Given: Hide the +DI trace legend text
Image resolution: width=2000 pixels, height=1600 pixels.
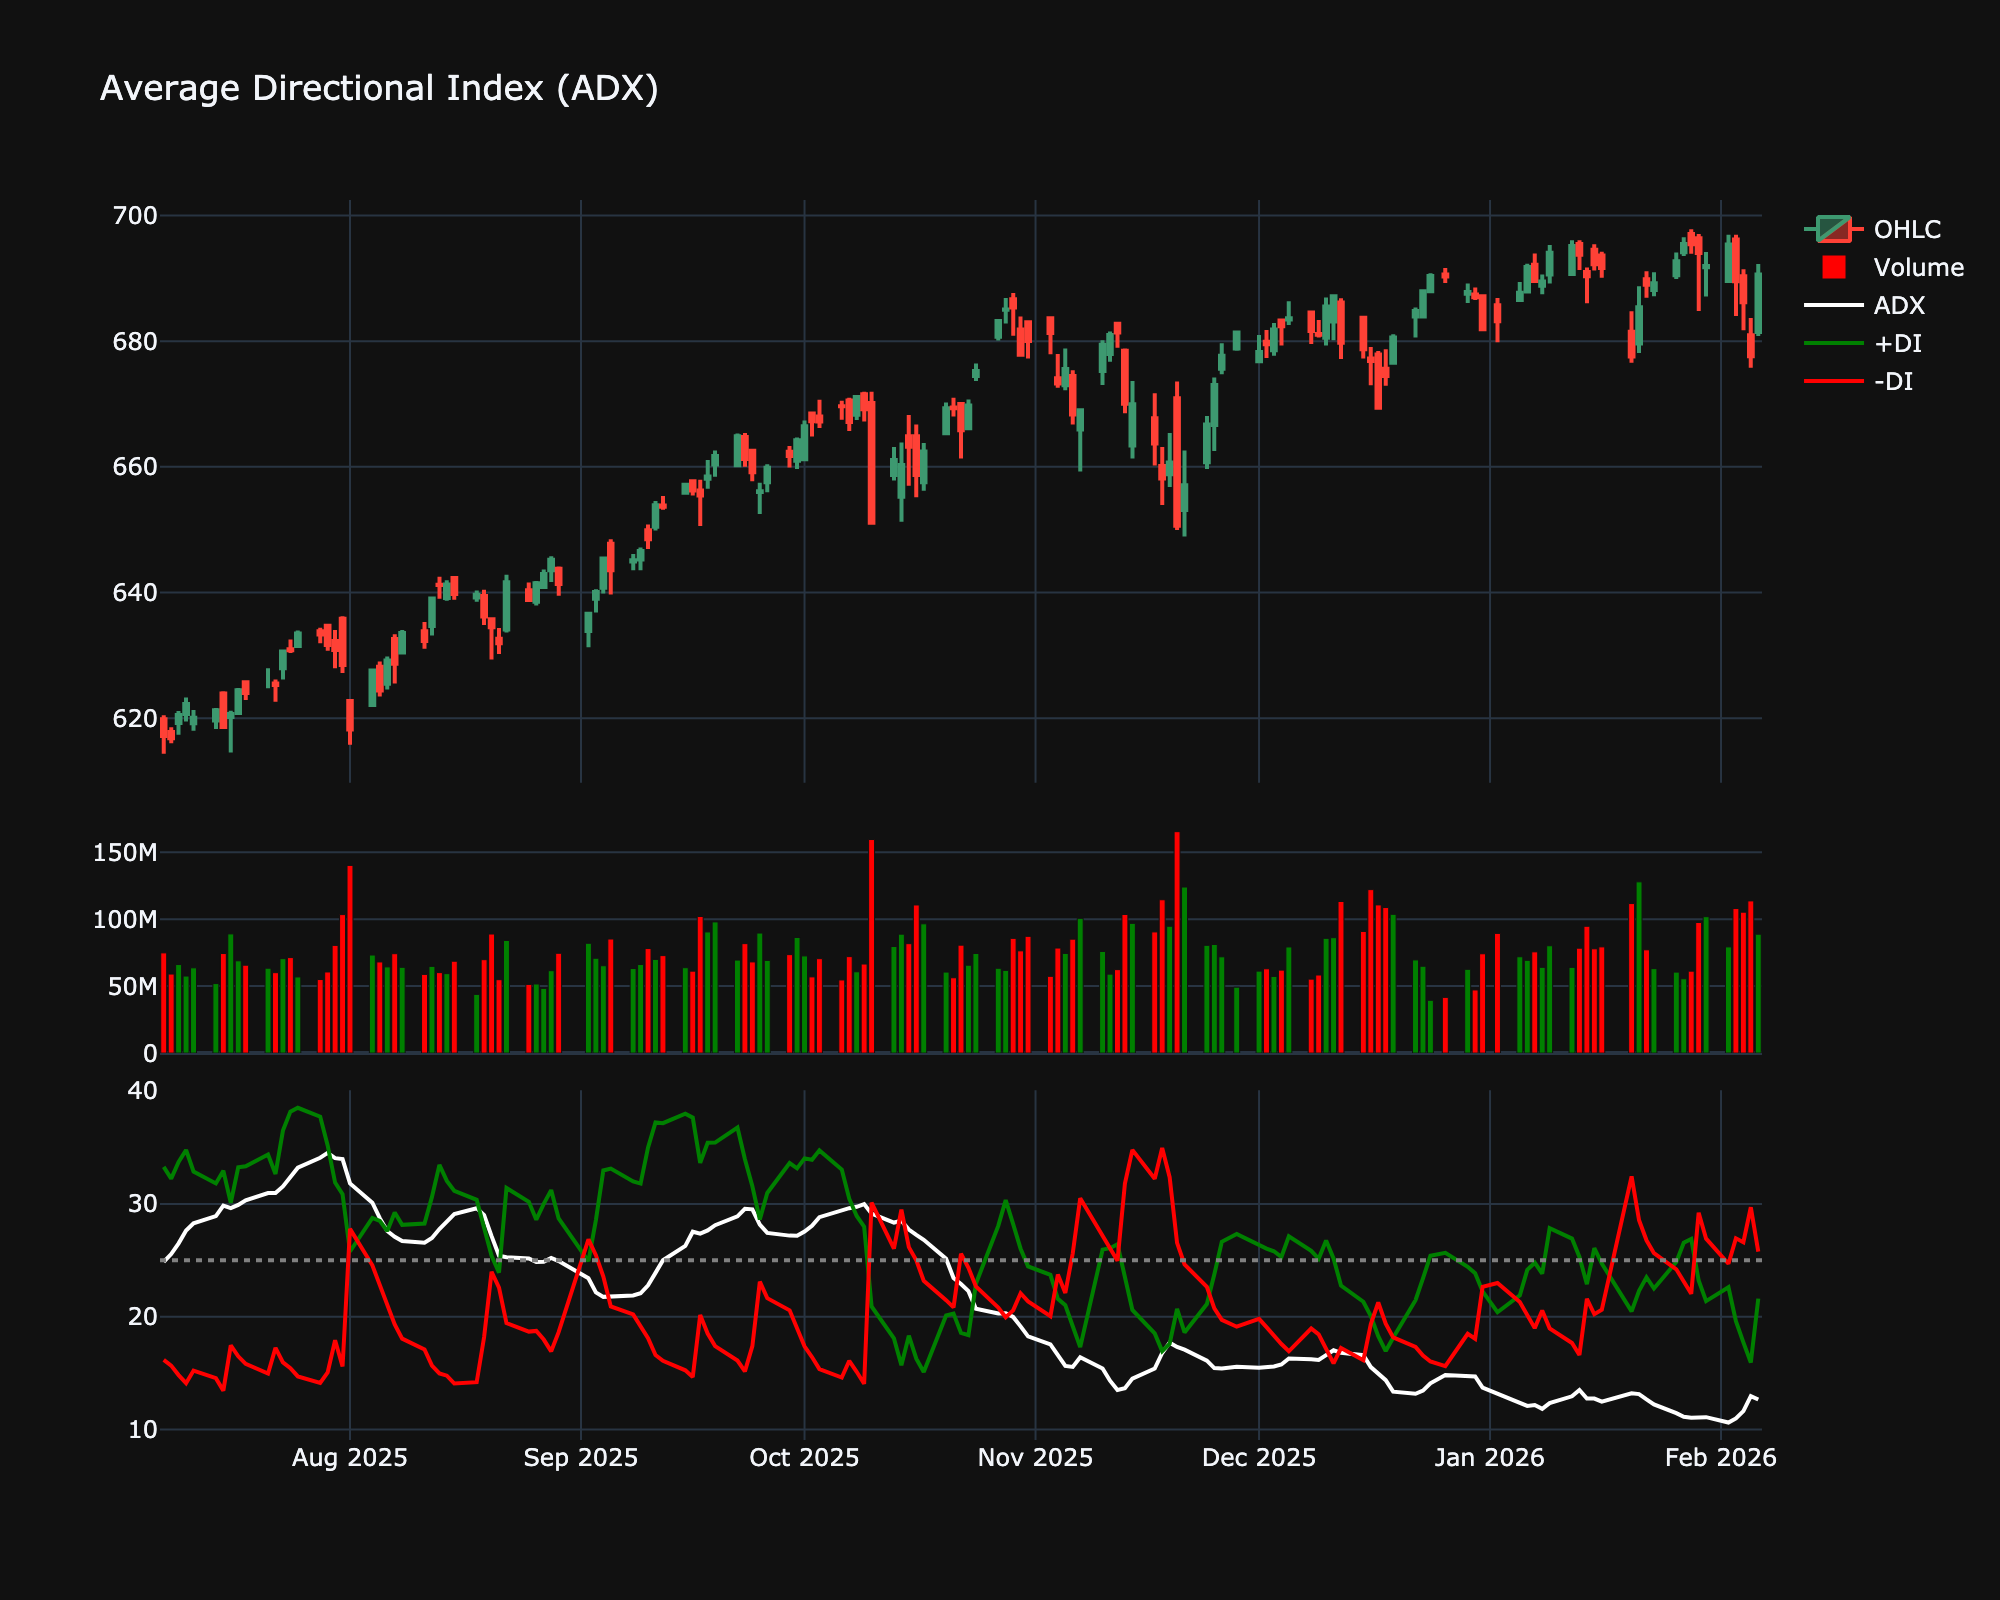Looking at the screenshot, I should [x=1897, y=343].
